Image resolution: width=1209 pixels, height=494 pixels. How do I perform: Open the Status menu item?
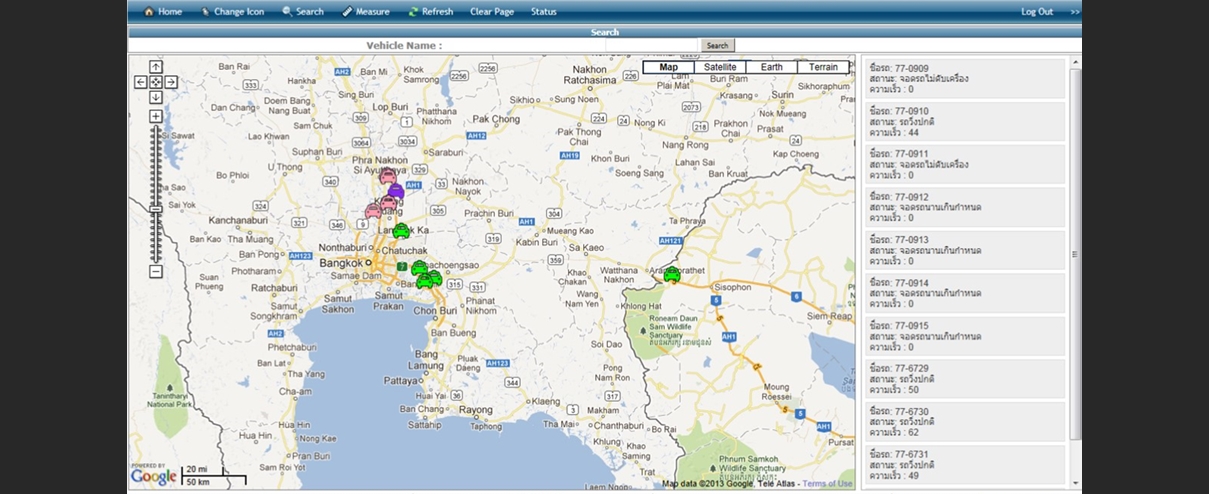tap(544, 12)
